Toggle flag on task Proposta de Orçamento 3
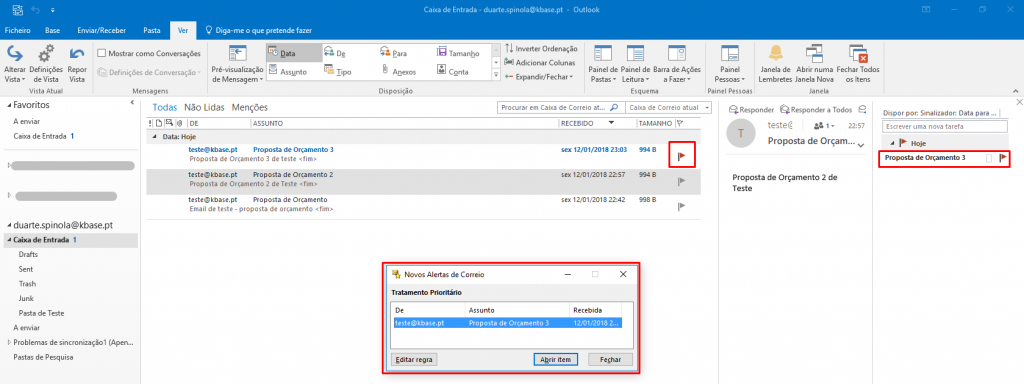 pyautogui.click(x=1003, y=158)
